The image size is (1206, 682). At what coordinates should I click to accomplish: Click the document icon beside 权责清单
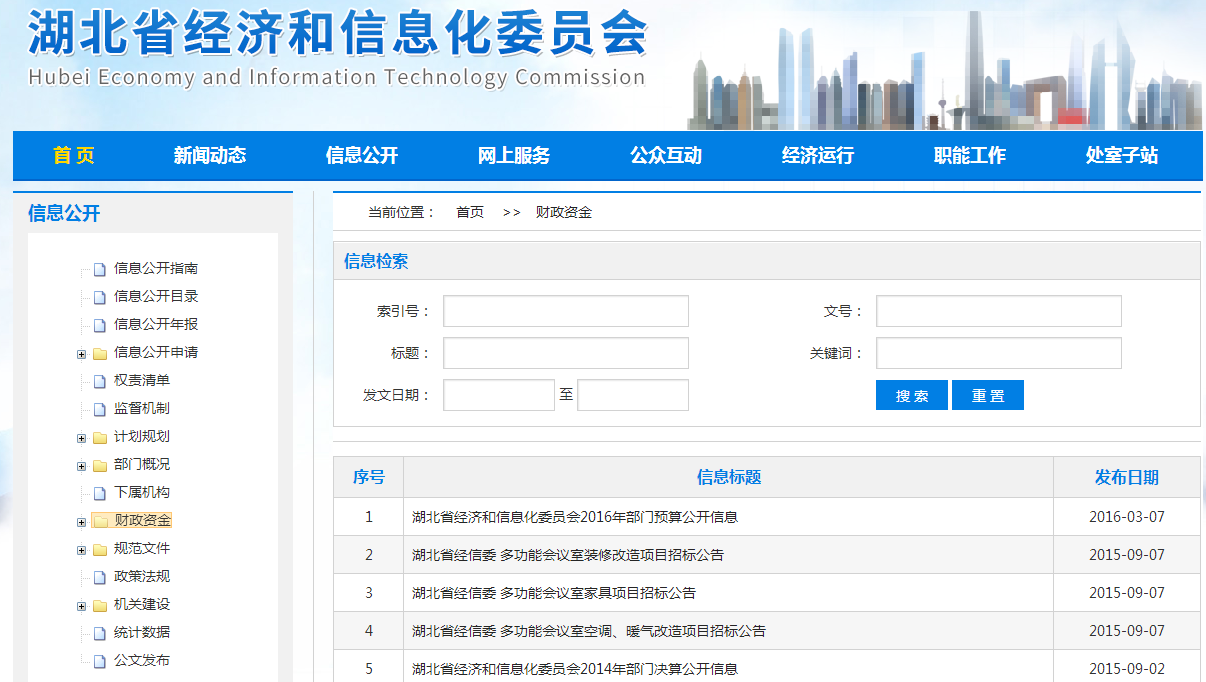click(x=99, y=381)
